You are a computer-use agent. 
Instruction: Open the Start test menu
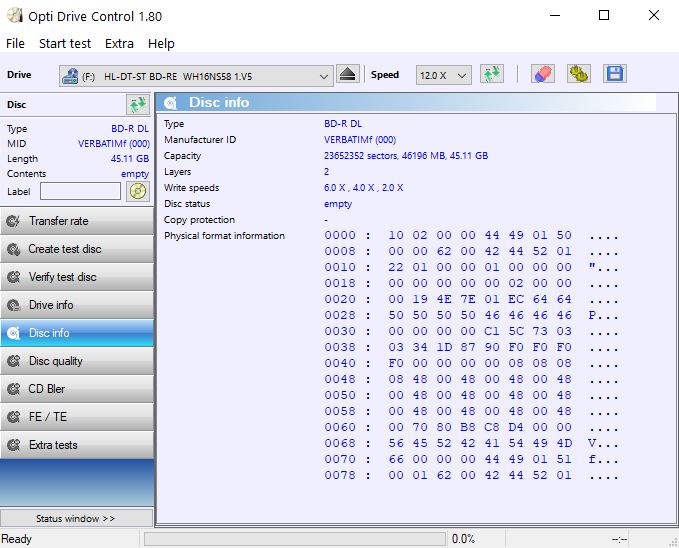tap(65, 44)
